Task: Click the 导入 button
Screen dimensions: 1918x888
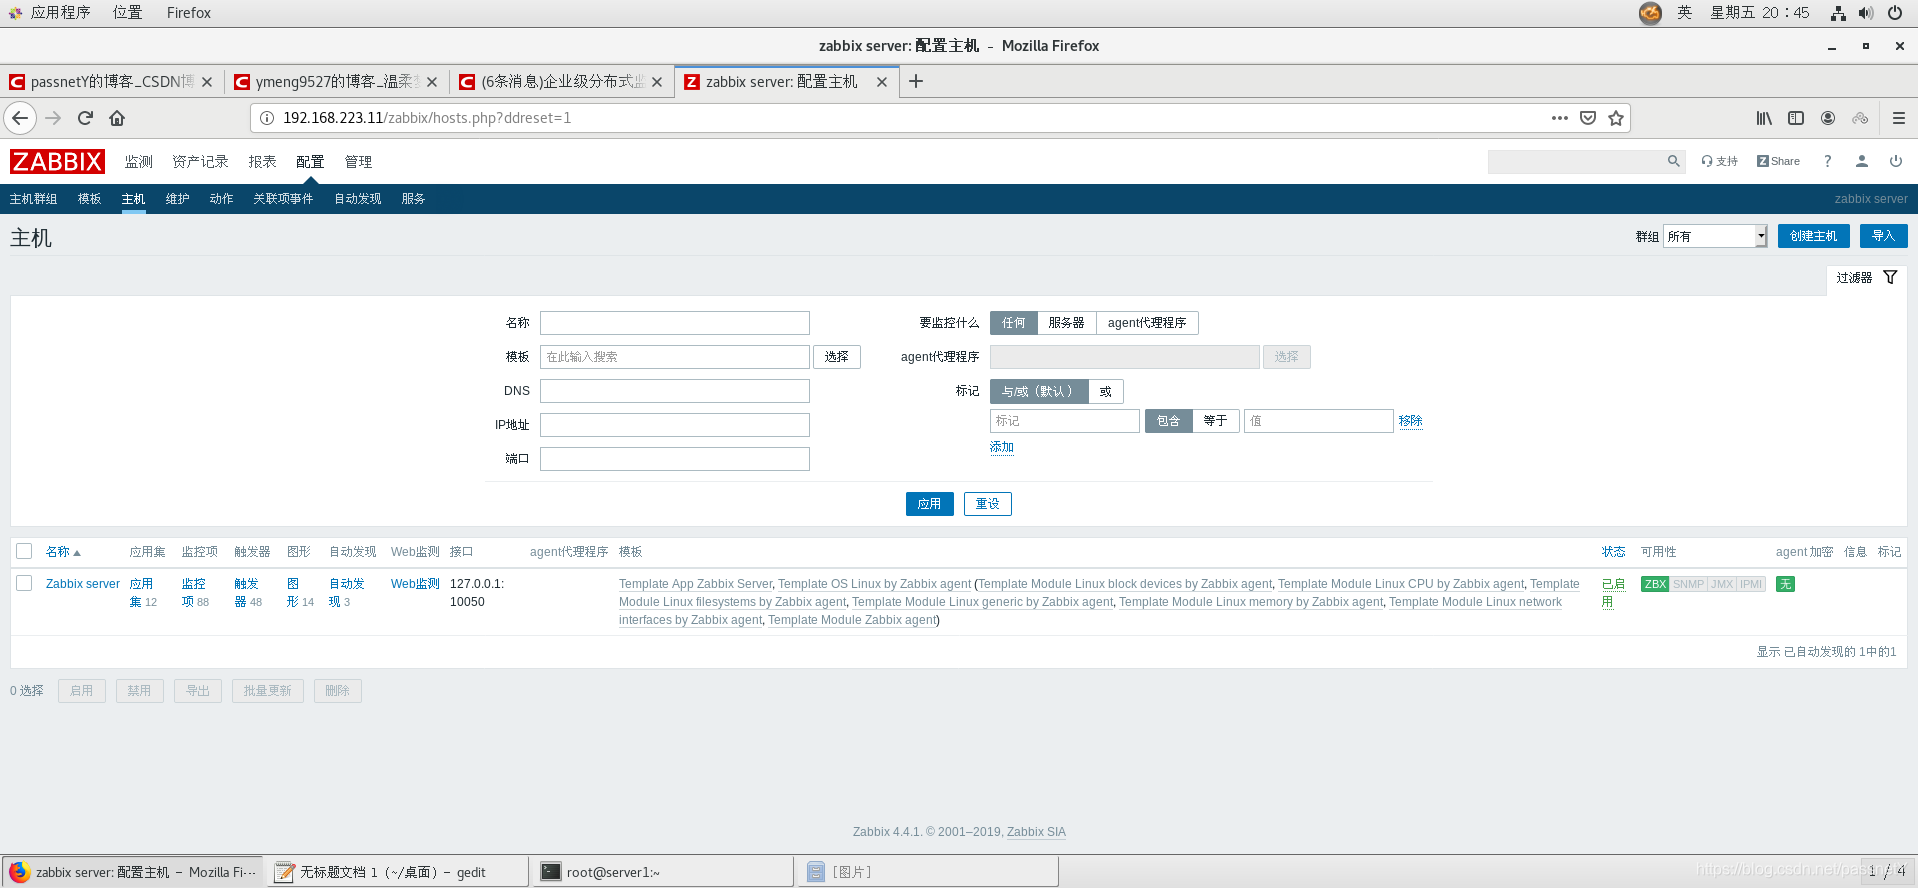Action: point(1883,236)
